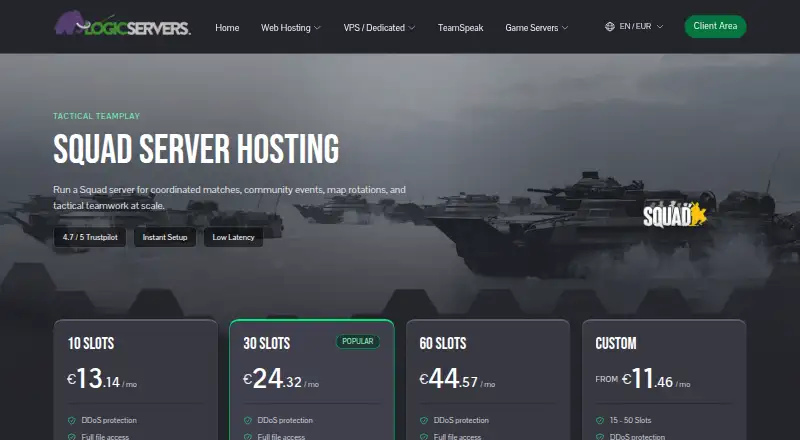Open the Game Servers menu
800x440 pixels.
[537, 28]
